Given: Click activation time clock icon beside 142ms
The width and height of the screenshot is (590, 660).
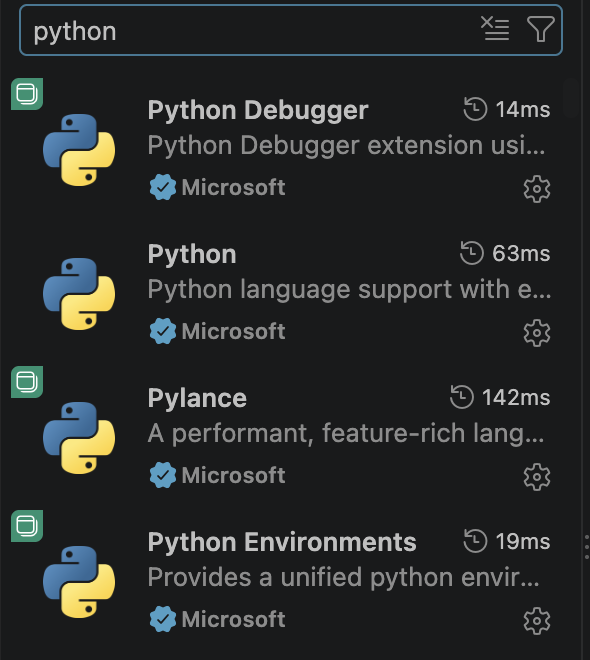Looking at the screenshot, I should point(462,397).
